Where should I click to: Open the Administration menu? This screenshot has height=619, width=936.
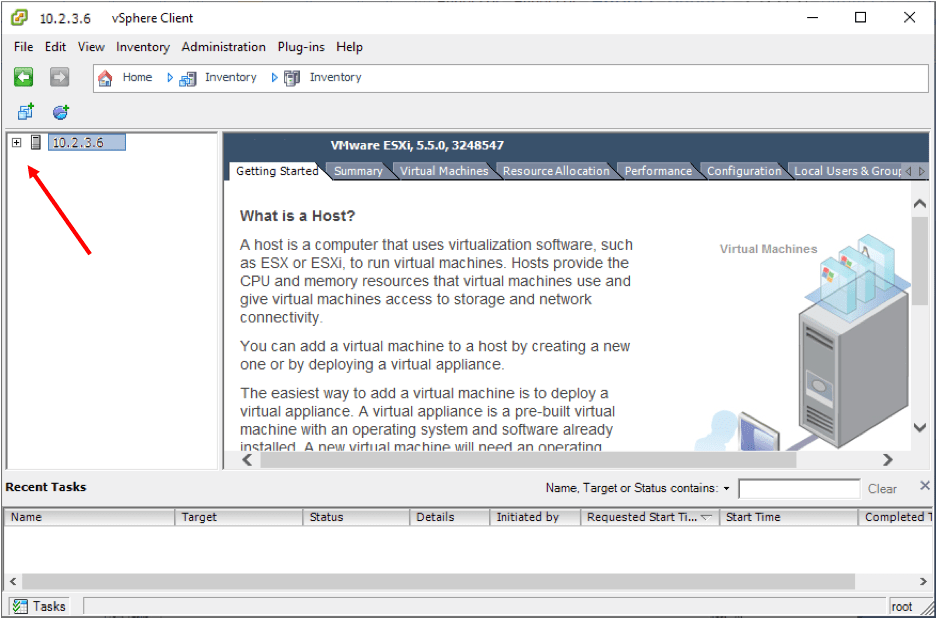pos(224,47)
